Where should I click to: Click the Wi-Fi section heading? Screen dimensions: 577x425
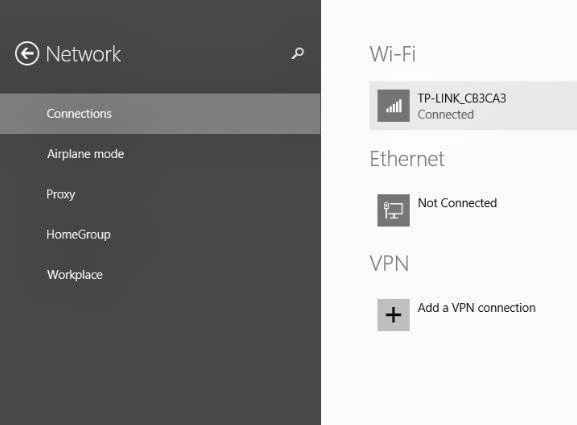click(x=393, y=54)
